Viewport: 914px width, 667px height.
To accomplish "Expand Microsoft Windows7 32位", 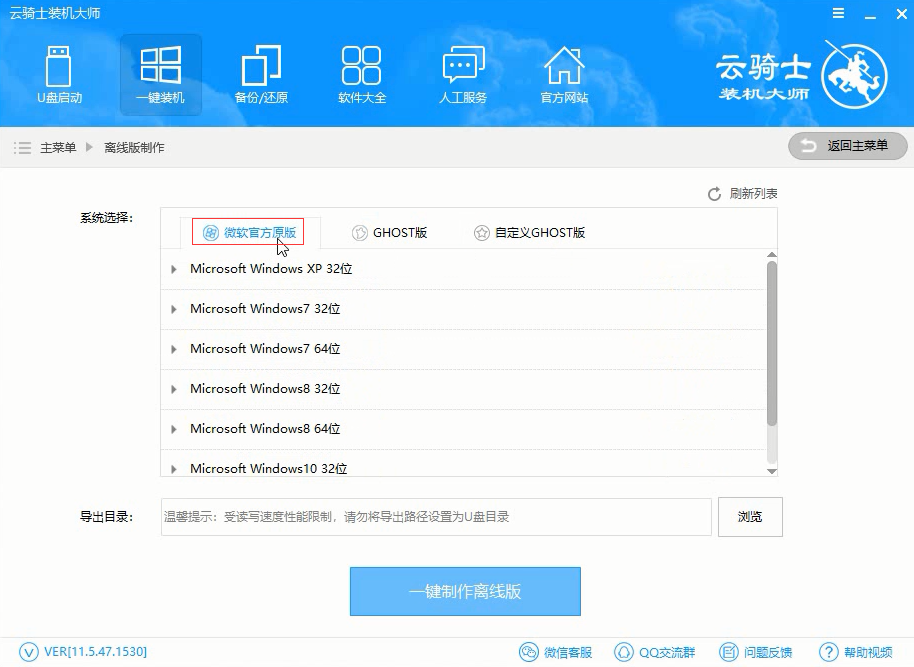I will [173, 309].
